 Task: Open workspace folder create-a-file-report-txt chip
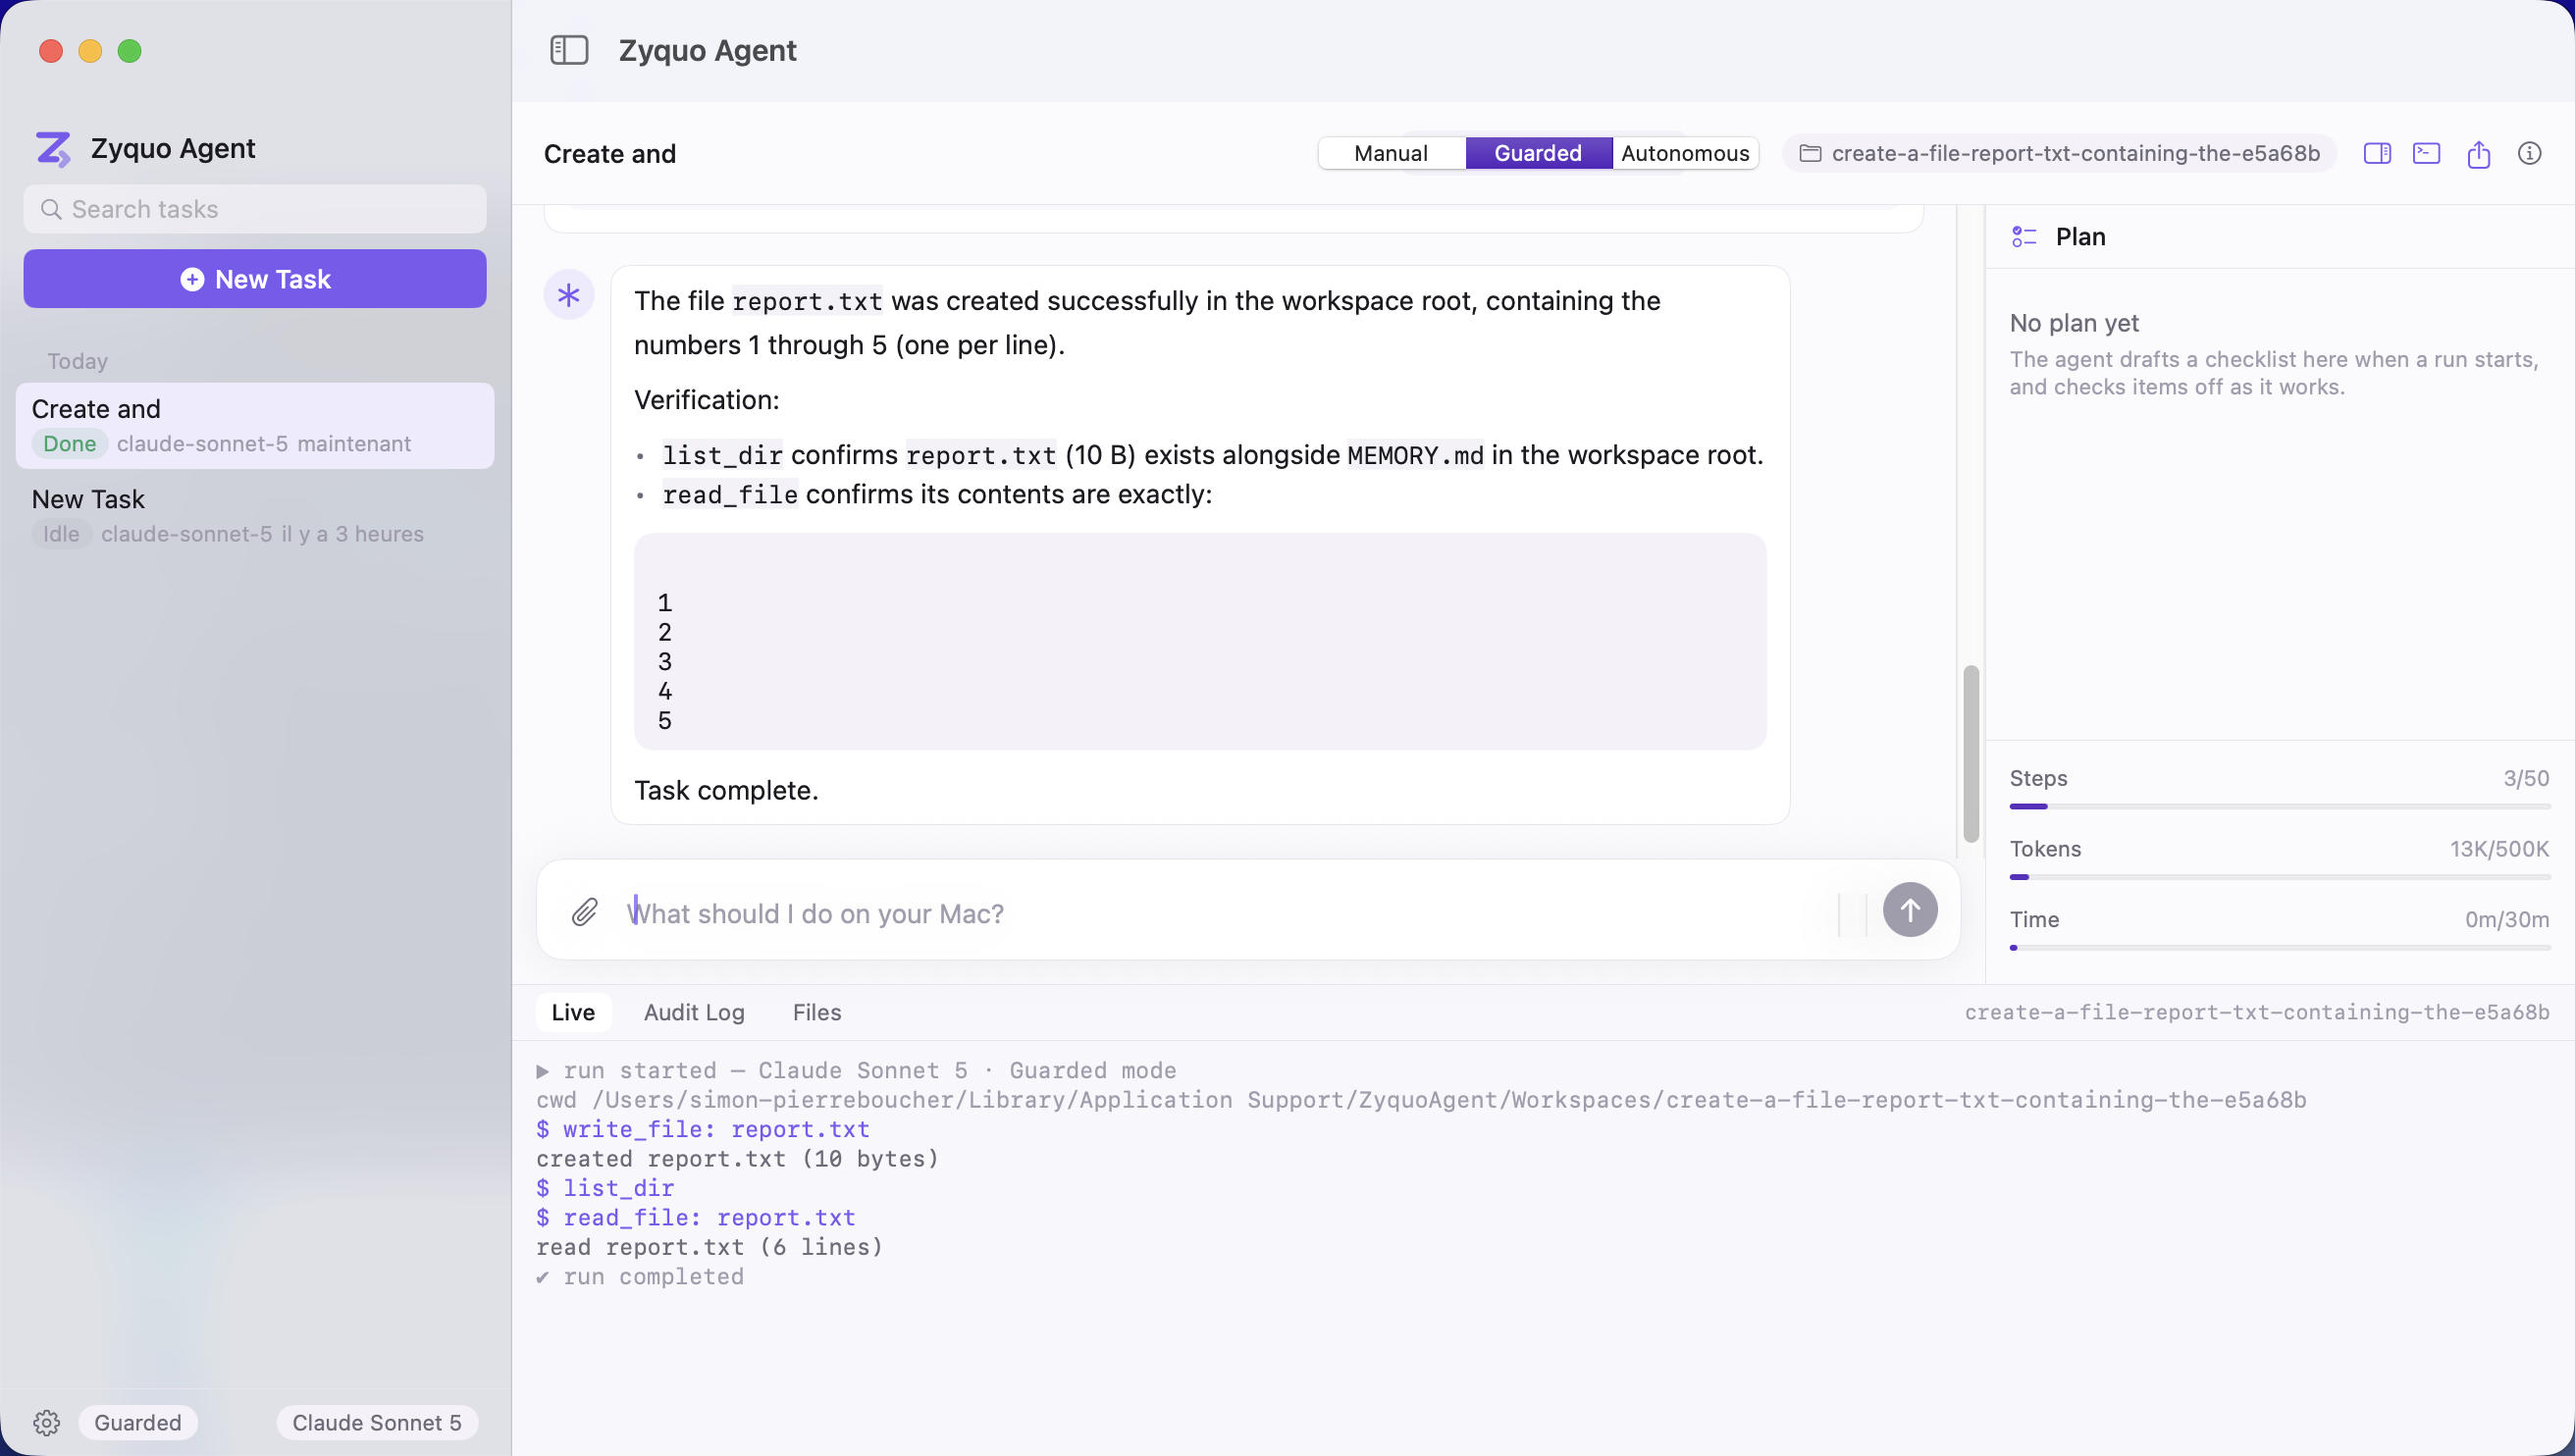coord(2059,153)
